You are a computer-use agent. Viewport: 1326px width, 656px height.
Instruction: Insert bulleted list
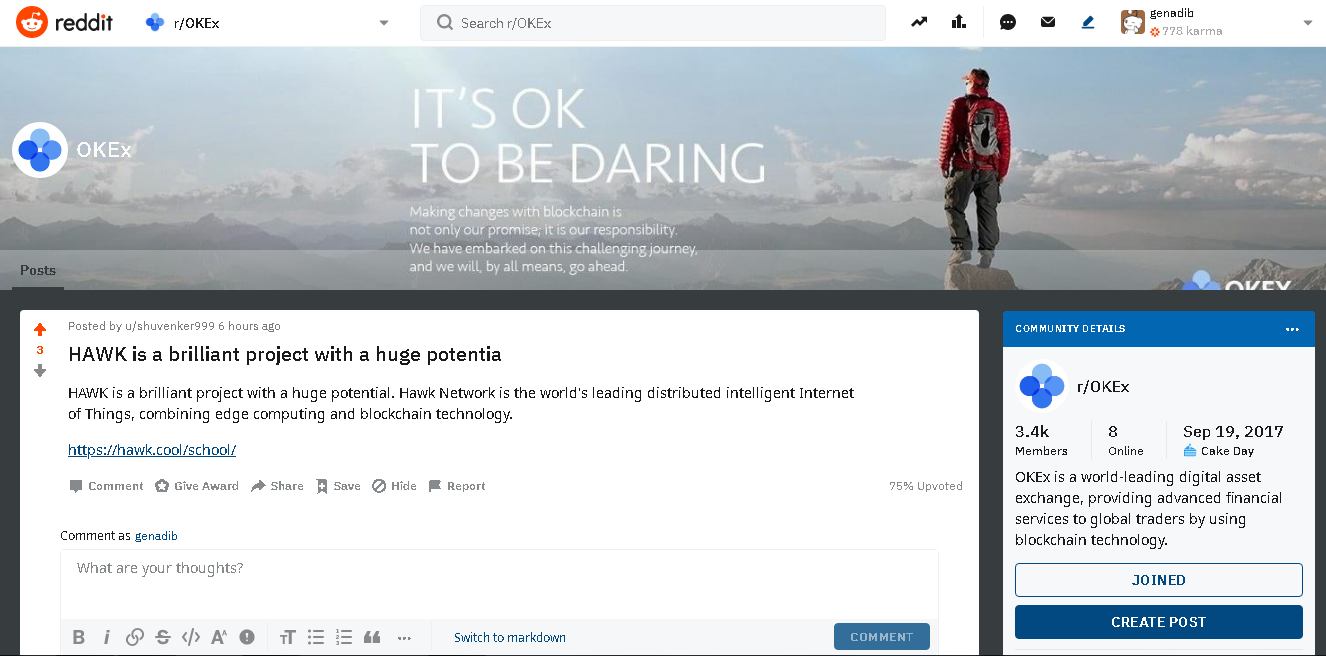click(316, 637)
